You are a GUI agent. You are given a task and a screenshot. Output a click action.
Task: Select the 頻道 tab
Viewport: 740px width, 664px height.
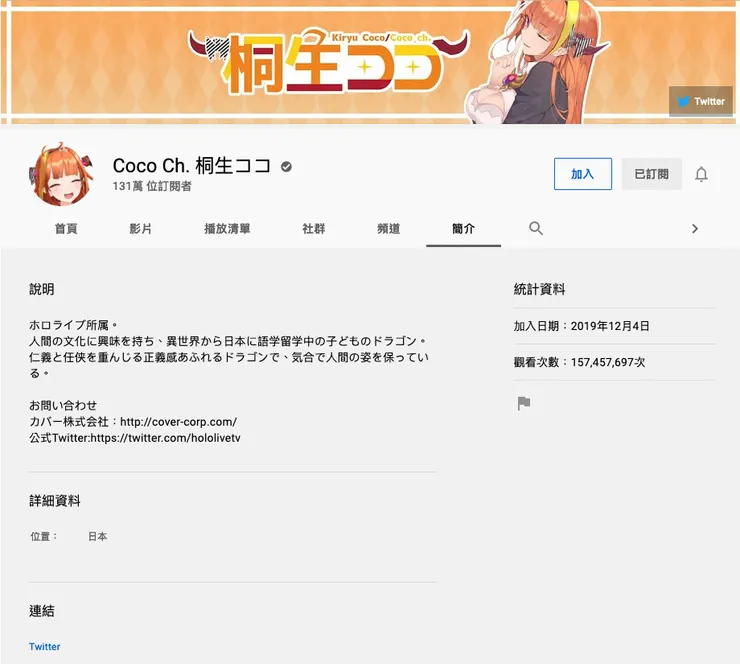[x=388, y=229]
